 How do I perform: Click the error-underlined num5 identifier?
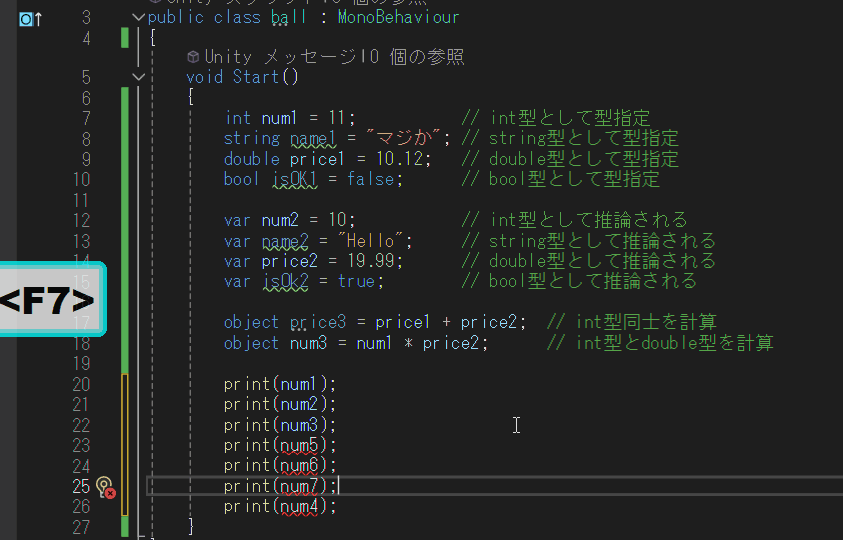coord(299,445)
